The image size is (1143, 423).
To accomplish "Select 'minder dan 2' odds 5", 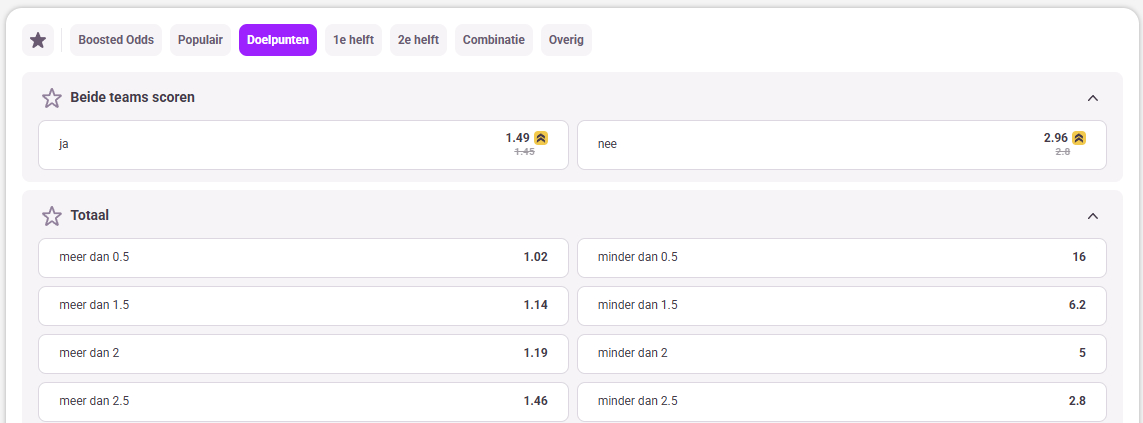I will point(842,354).
